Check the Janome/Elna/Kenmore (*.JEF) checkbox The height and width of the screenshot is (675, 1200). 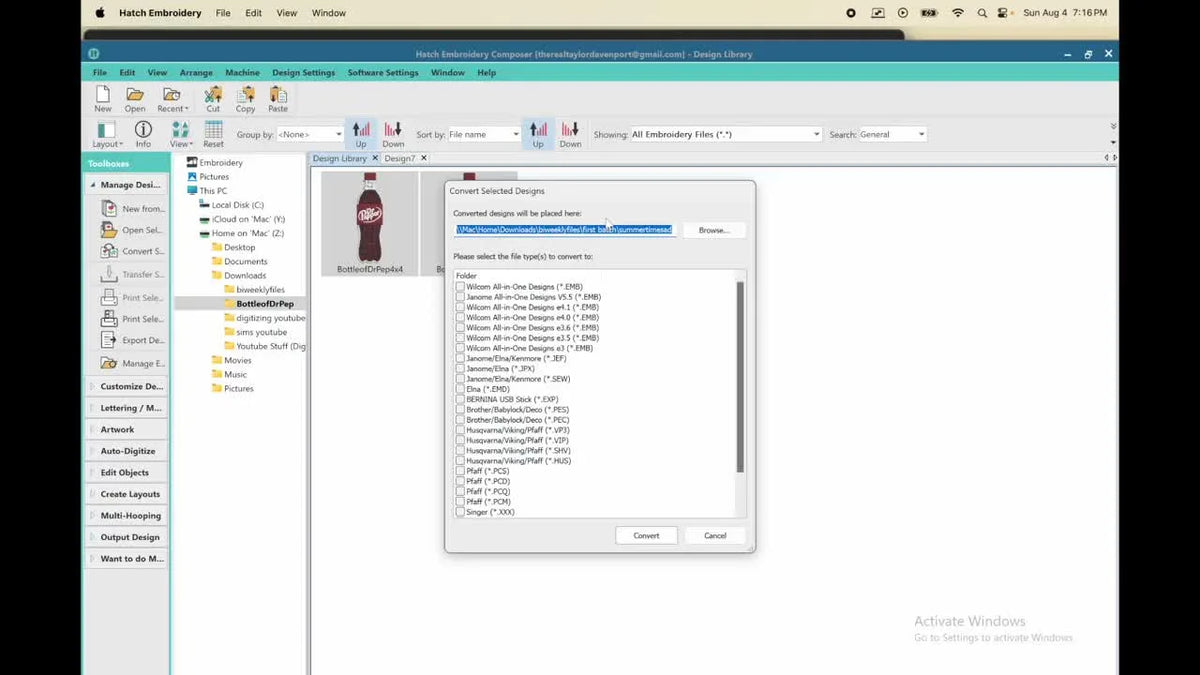[460, 358]
